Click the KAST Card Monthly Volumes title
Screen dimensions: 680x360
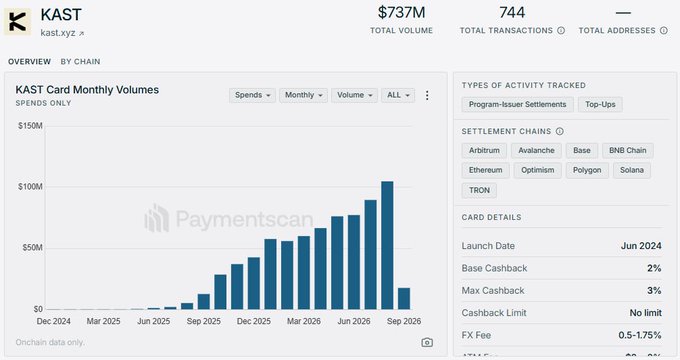pyautogui.click(x=87, y=90)
